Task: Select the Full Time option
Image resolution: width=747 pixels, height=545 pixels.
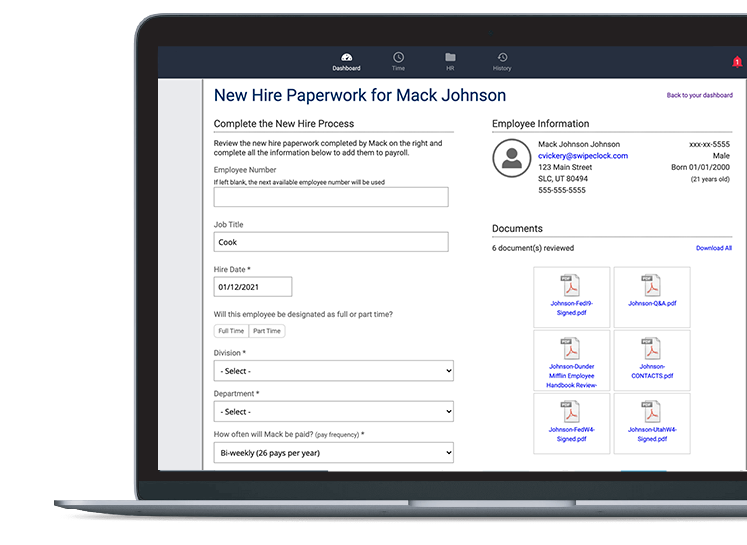Action: tap(231, 331)
